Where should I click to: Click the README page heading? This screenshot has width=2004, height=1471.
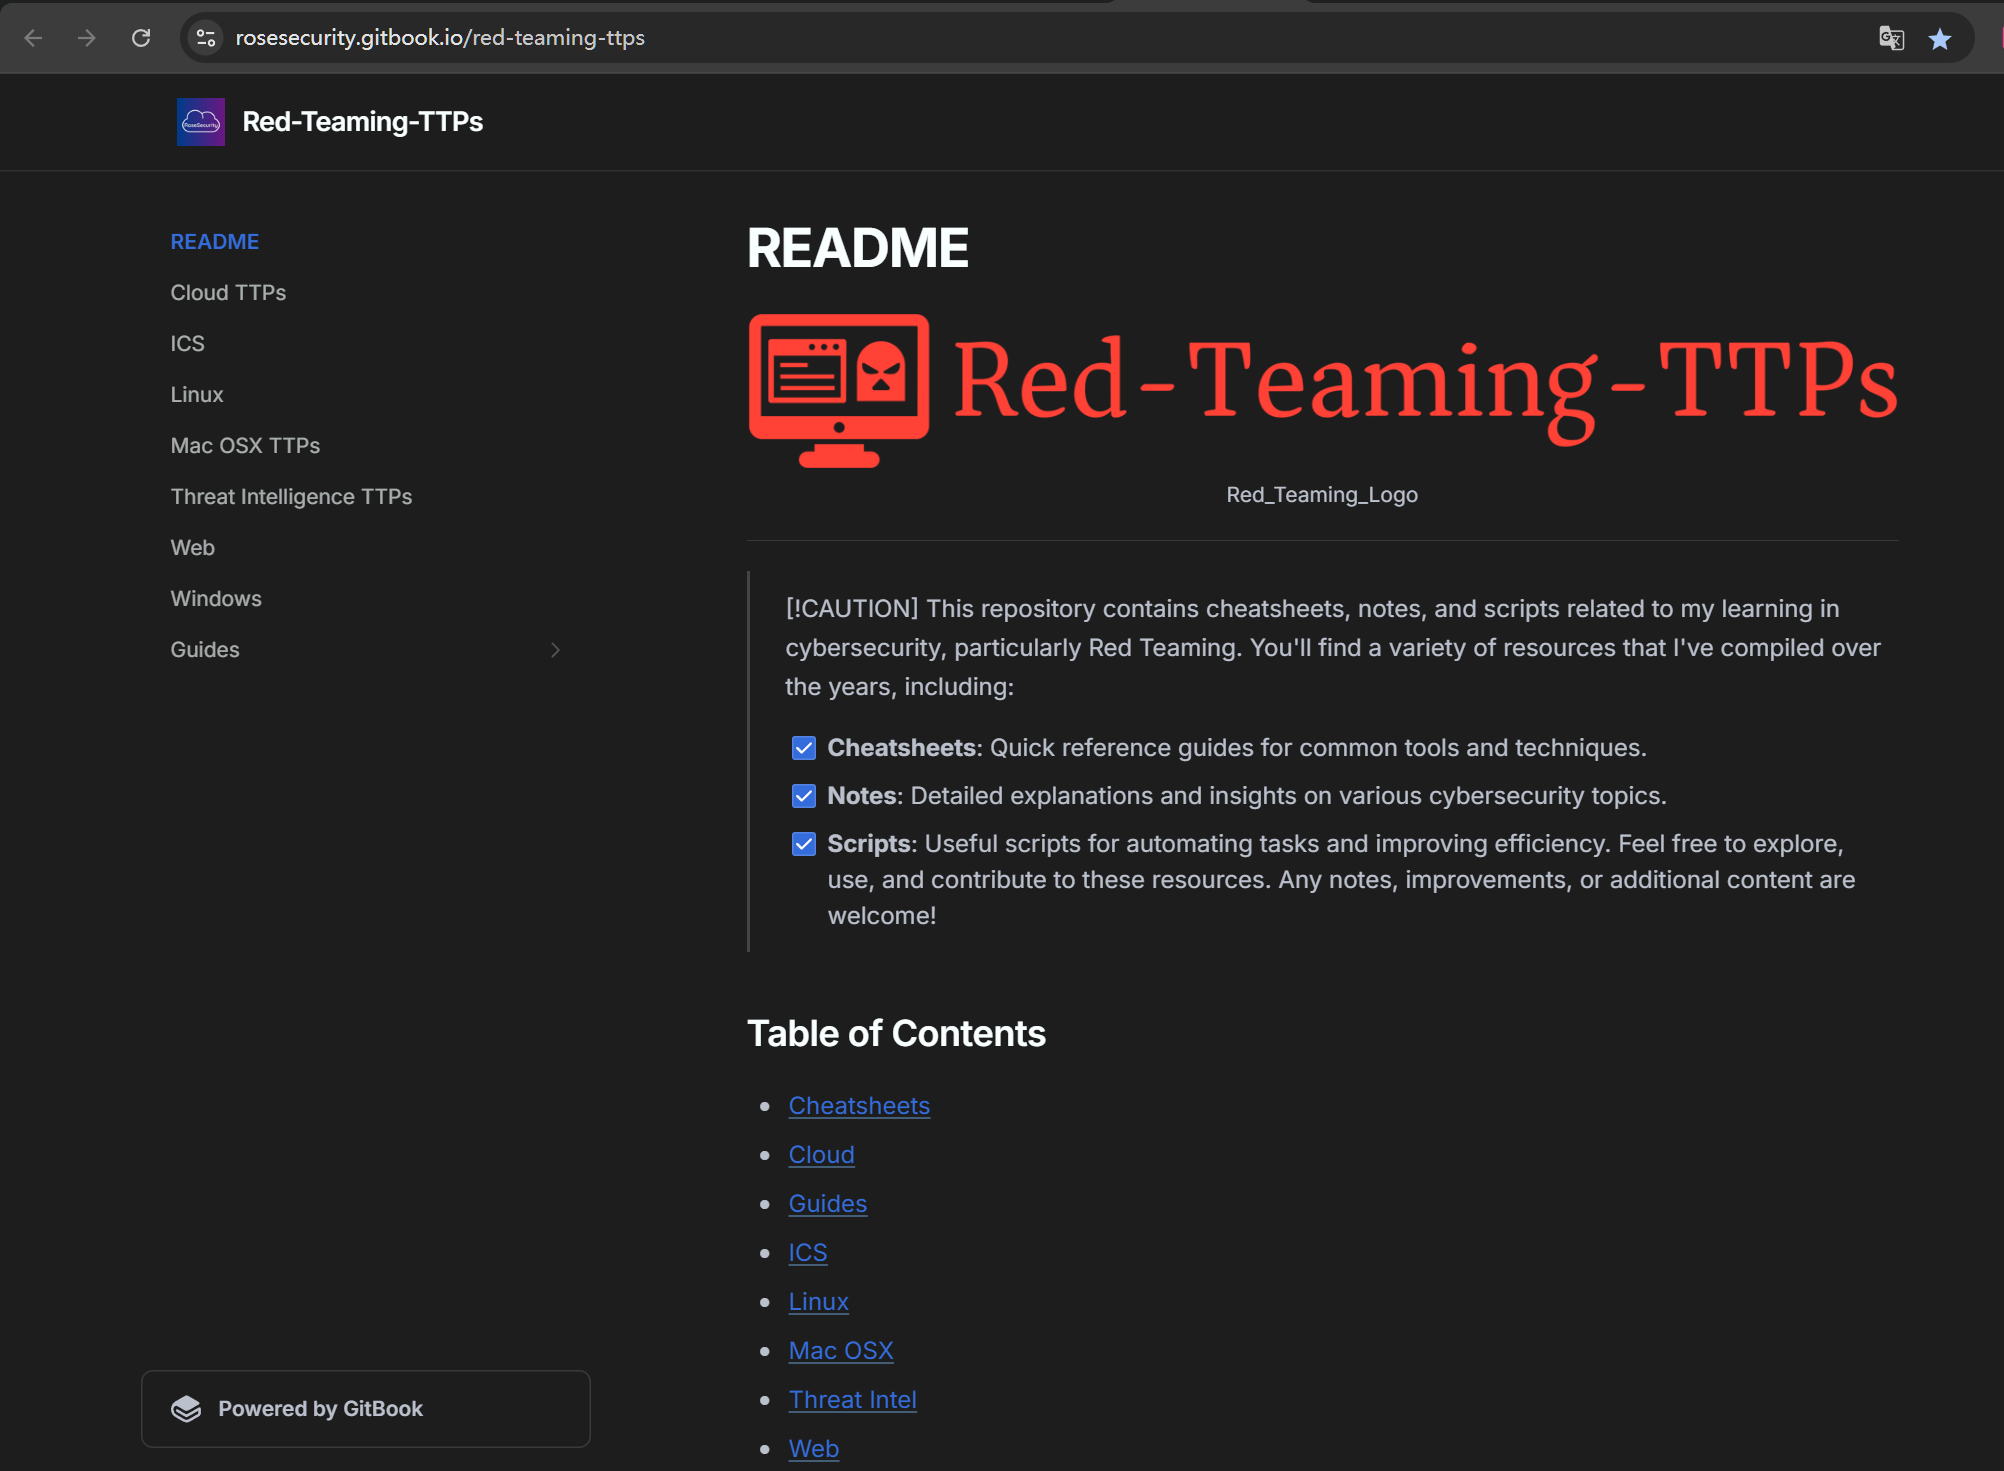tap(858, 248)
